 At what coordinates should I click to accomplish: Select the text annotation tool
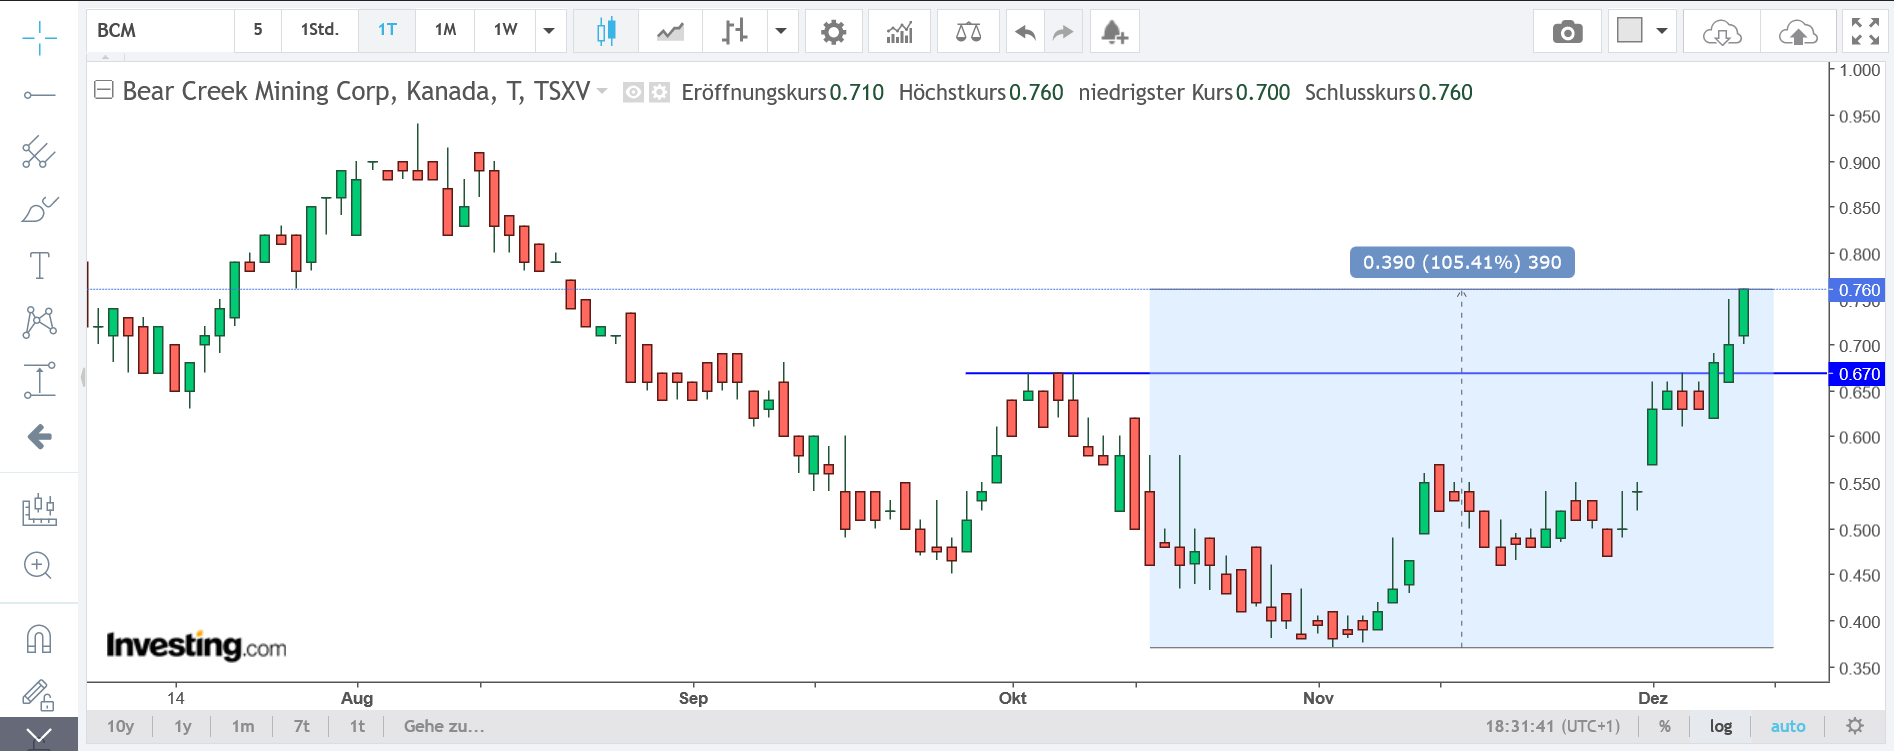point(39,266)
